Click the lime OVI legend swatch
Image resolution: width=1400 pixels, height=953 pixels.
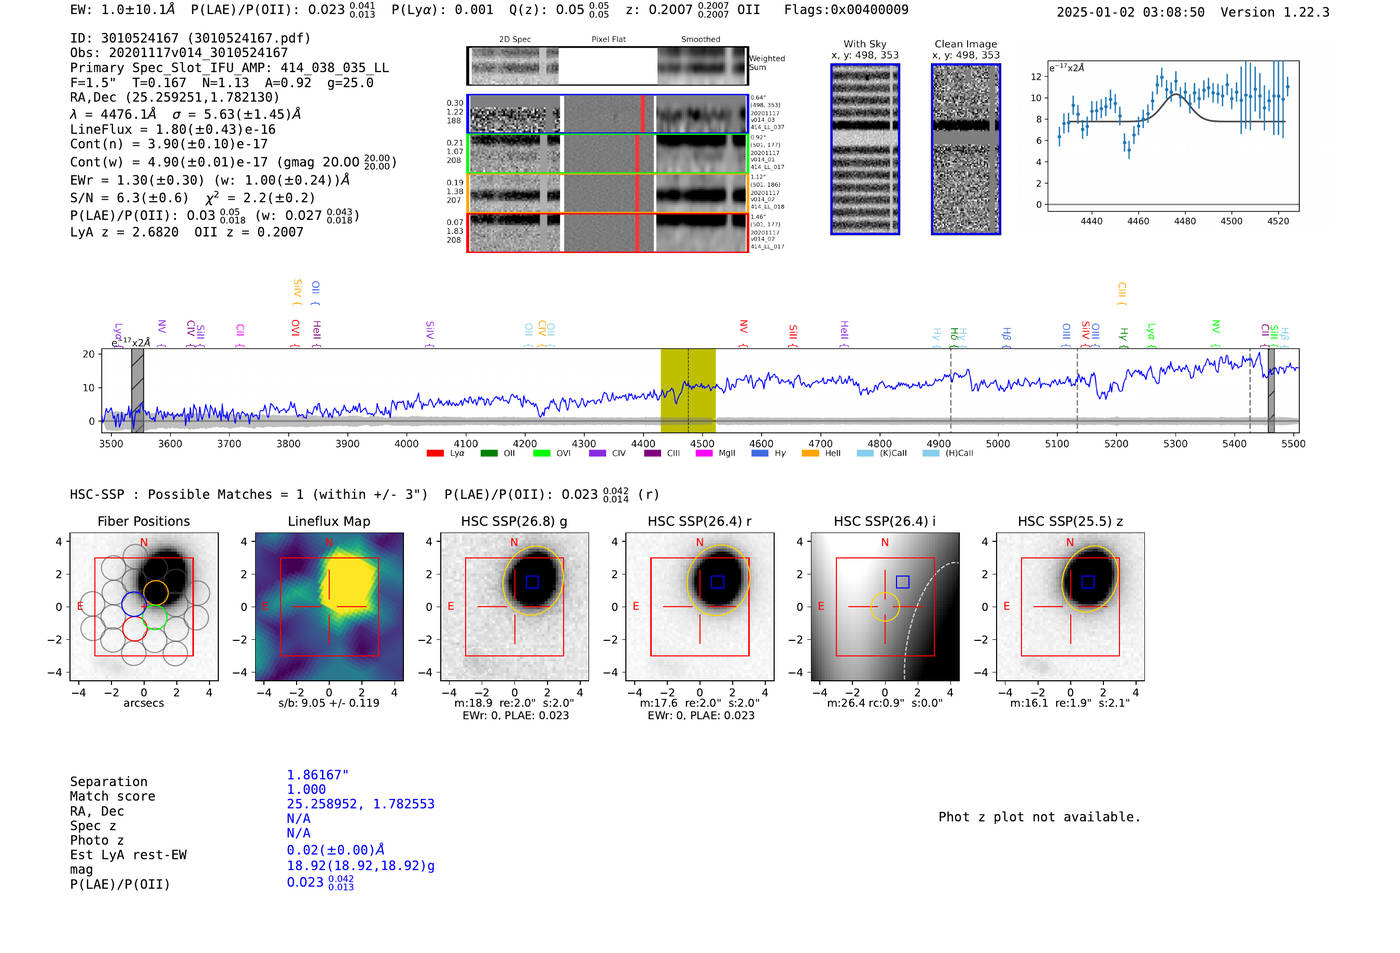pyautogui.click(x=542, y=454)
